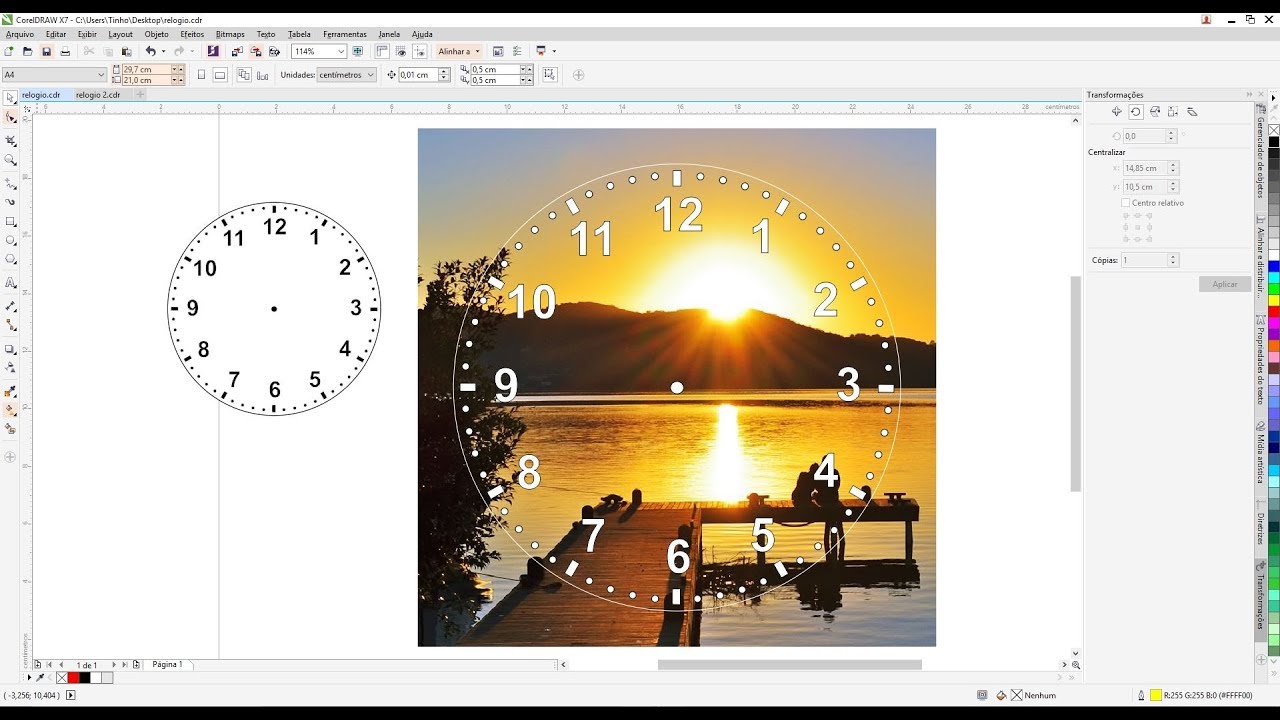Click the Export icon in toolbar

tap(256, 51)
